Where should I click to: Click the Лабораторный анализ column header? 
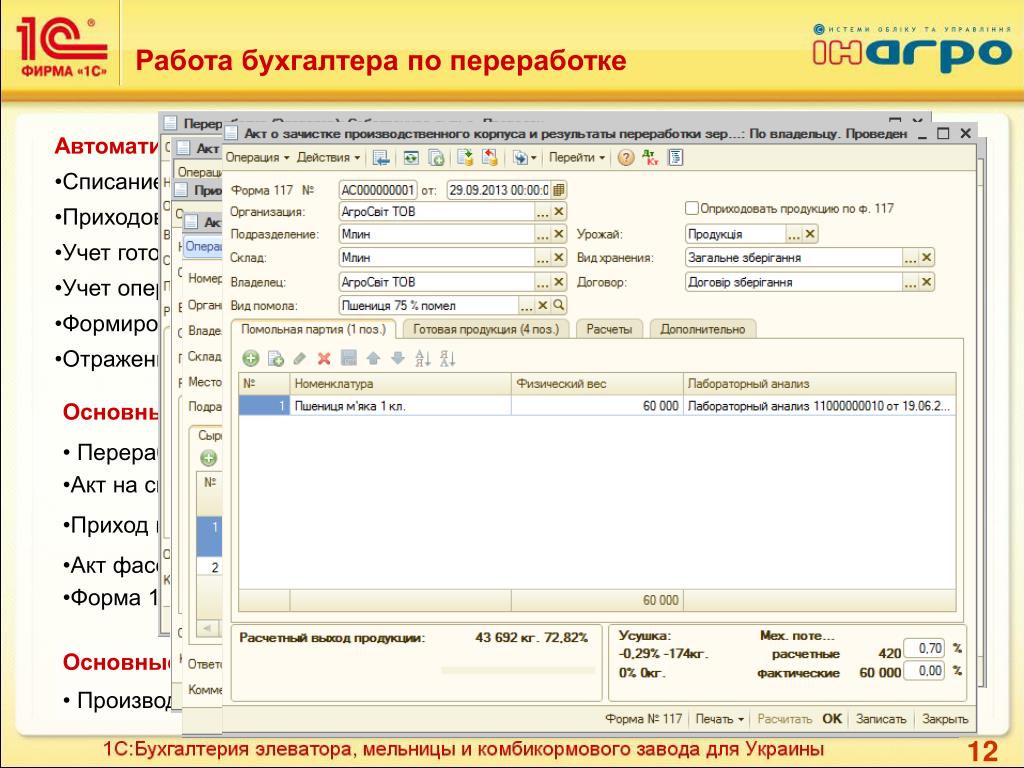click(820, 383)
